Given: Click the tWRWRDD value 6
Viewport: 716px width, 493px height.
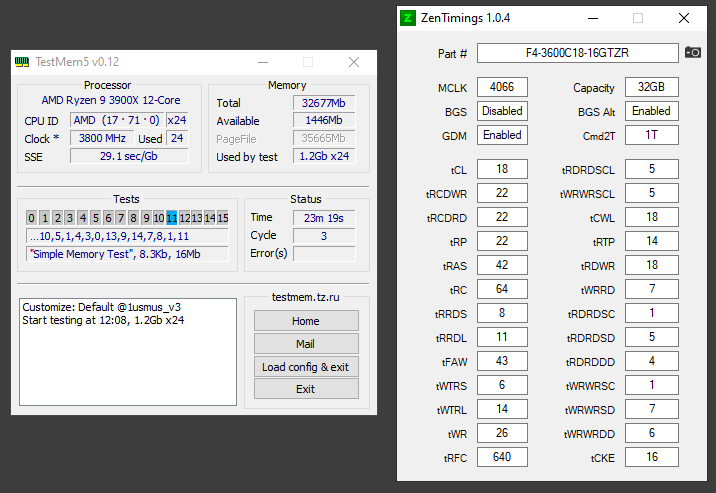Looking at the screenshot, I should click(652, 433).
